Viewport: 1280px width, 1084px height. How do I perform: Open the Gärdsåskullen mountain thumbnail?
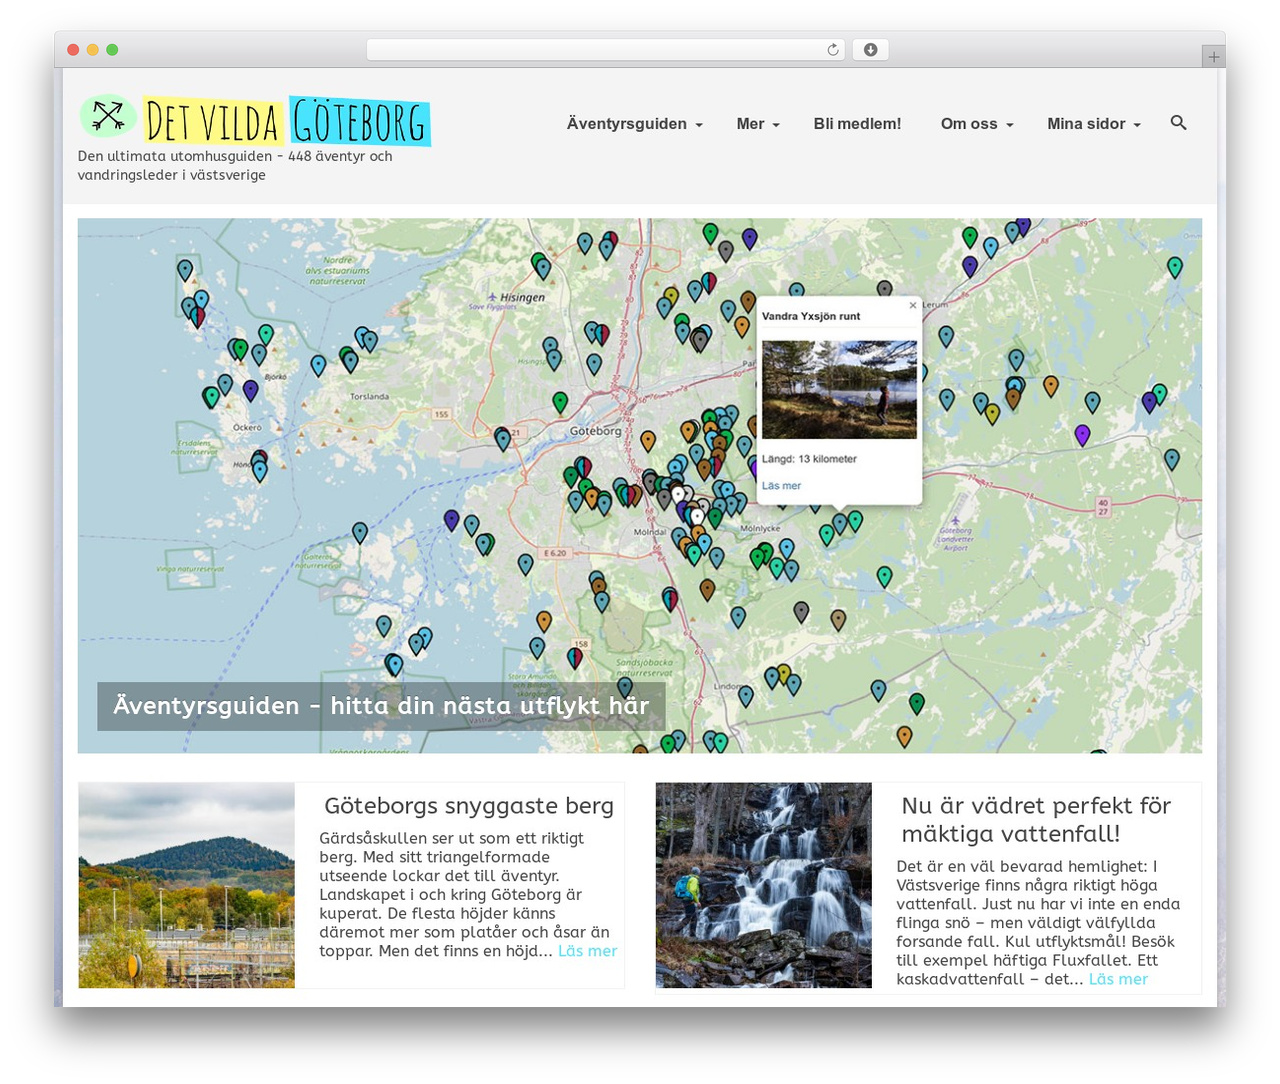point(187,885)
